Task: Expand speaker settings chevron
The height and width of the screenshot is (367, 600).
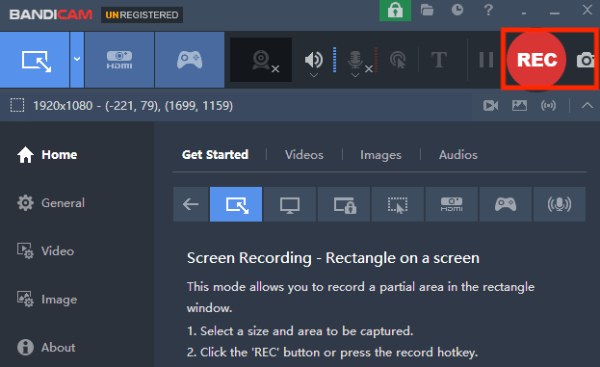Action: 314,75
